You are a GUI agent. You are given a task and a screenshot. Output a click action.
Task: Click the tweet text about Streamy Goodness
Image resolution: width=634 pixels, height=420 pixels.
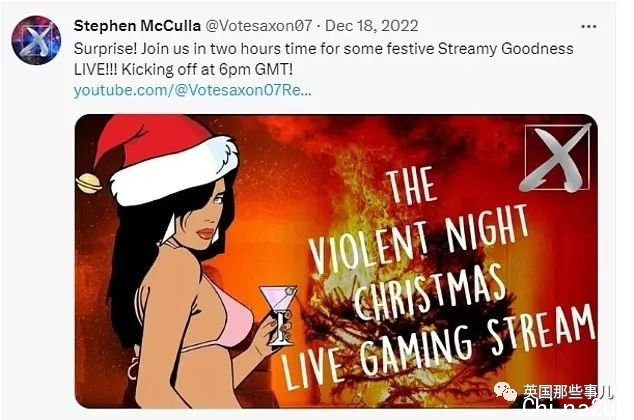[x=323, y=49]
